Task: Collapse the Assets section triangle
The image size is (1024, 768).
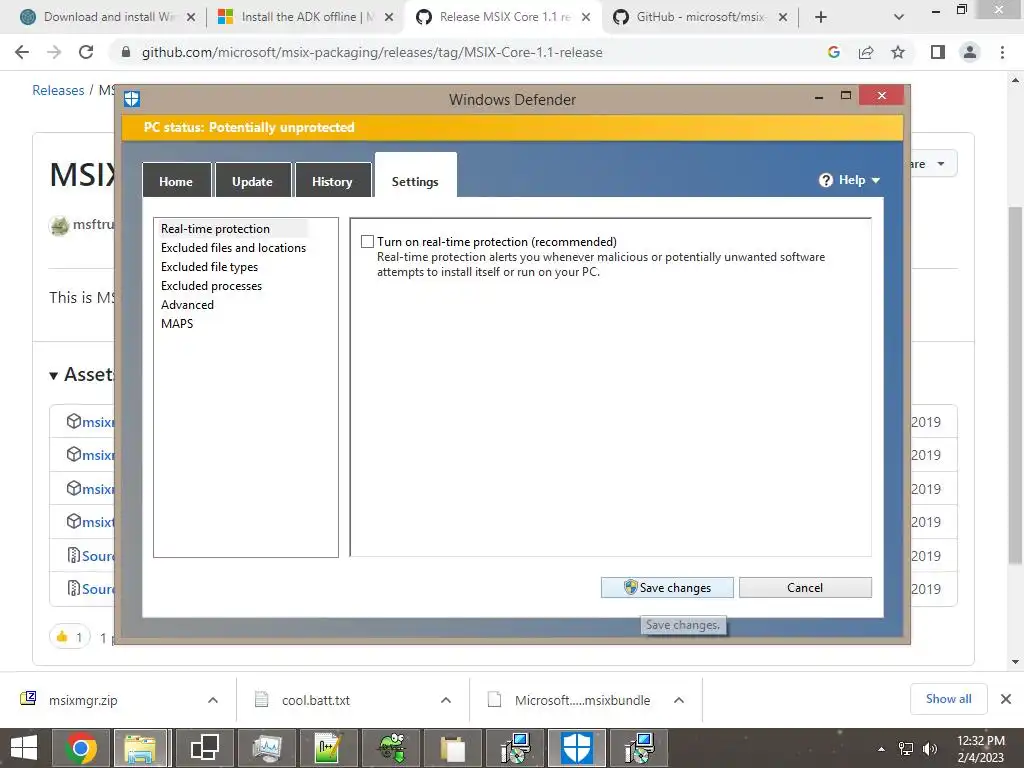Action: 54,376
